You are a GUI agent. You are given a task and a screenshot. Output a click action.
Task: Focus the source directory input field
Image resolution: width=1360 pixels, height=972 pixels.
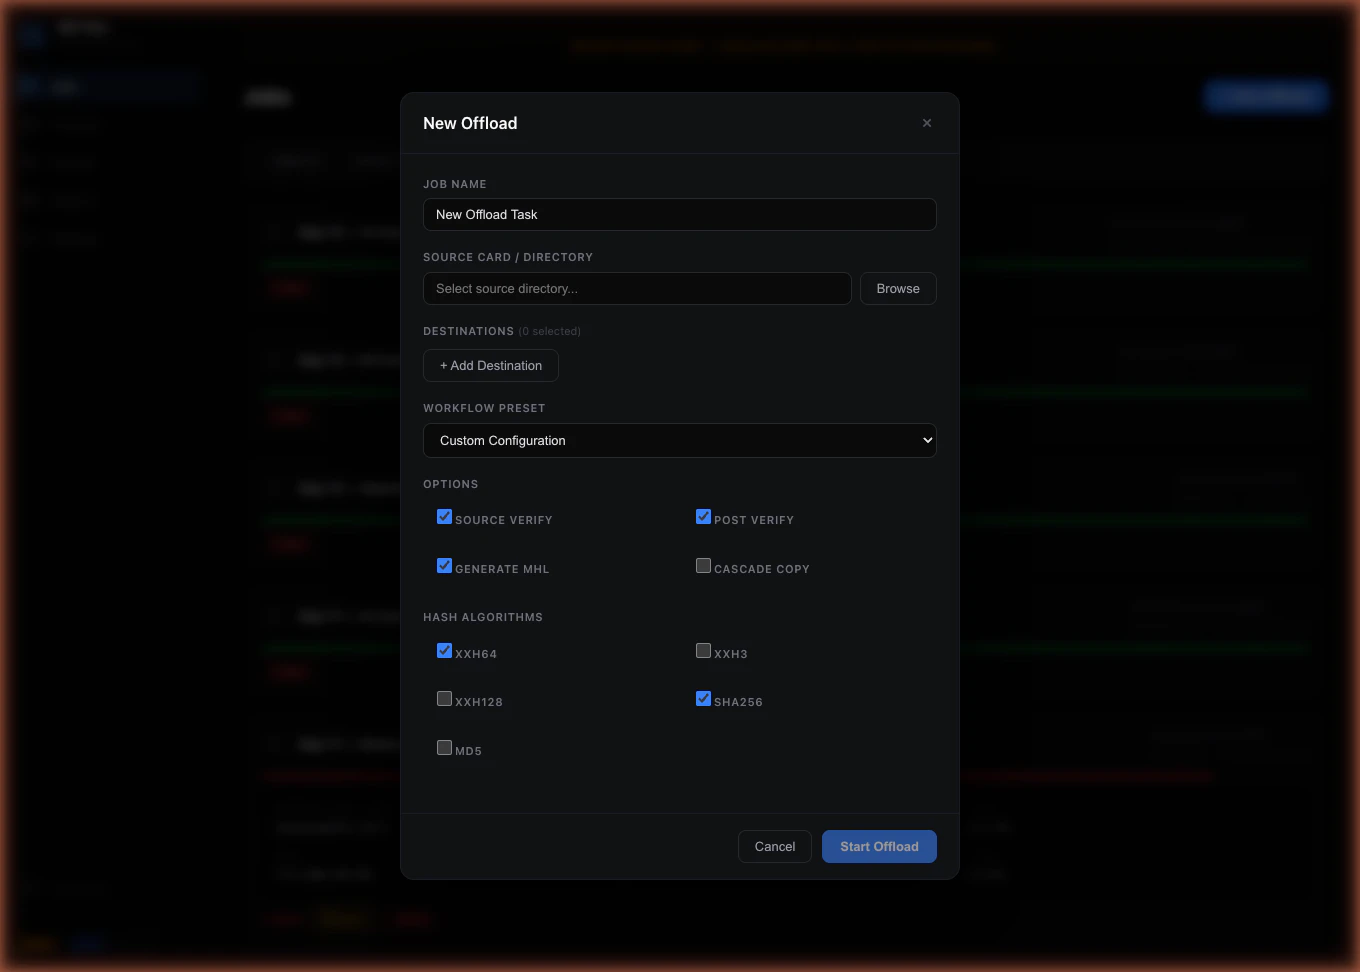[x=637, y=289]
